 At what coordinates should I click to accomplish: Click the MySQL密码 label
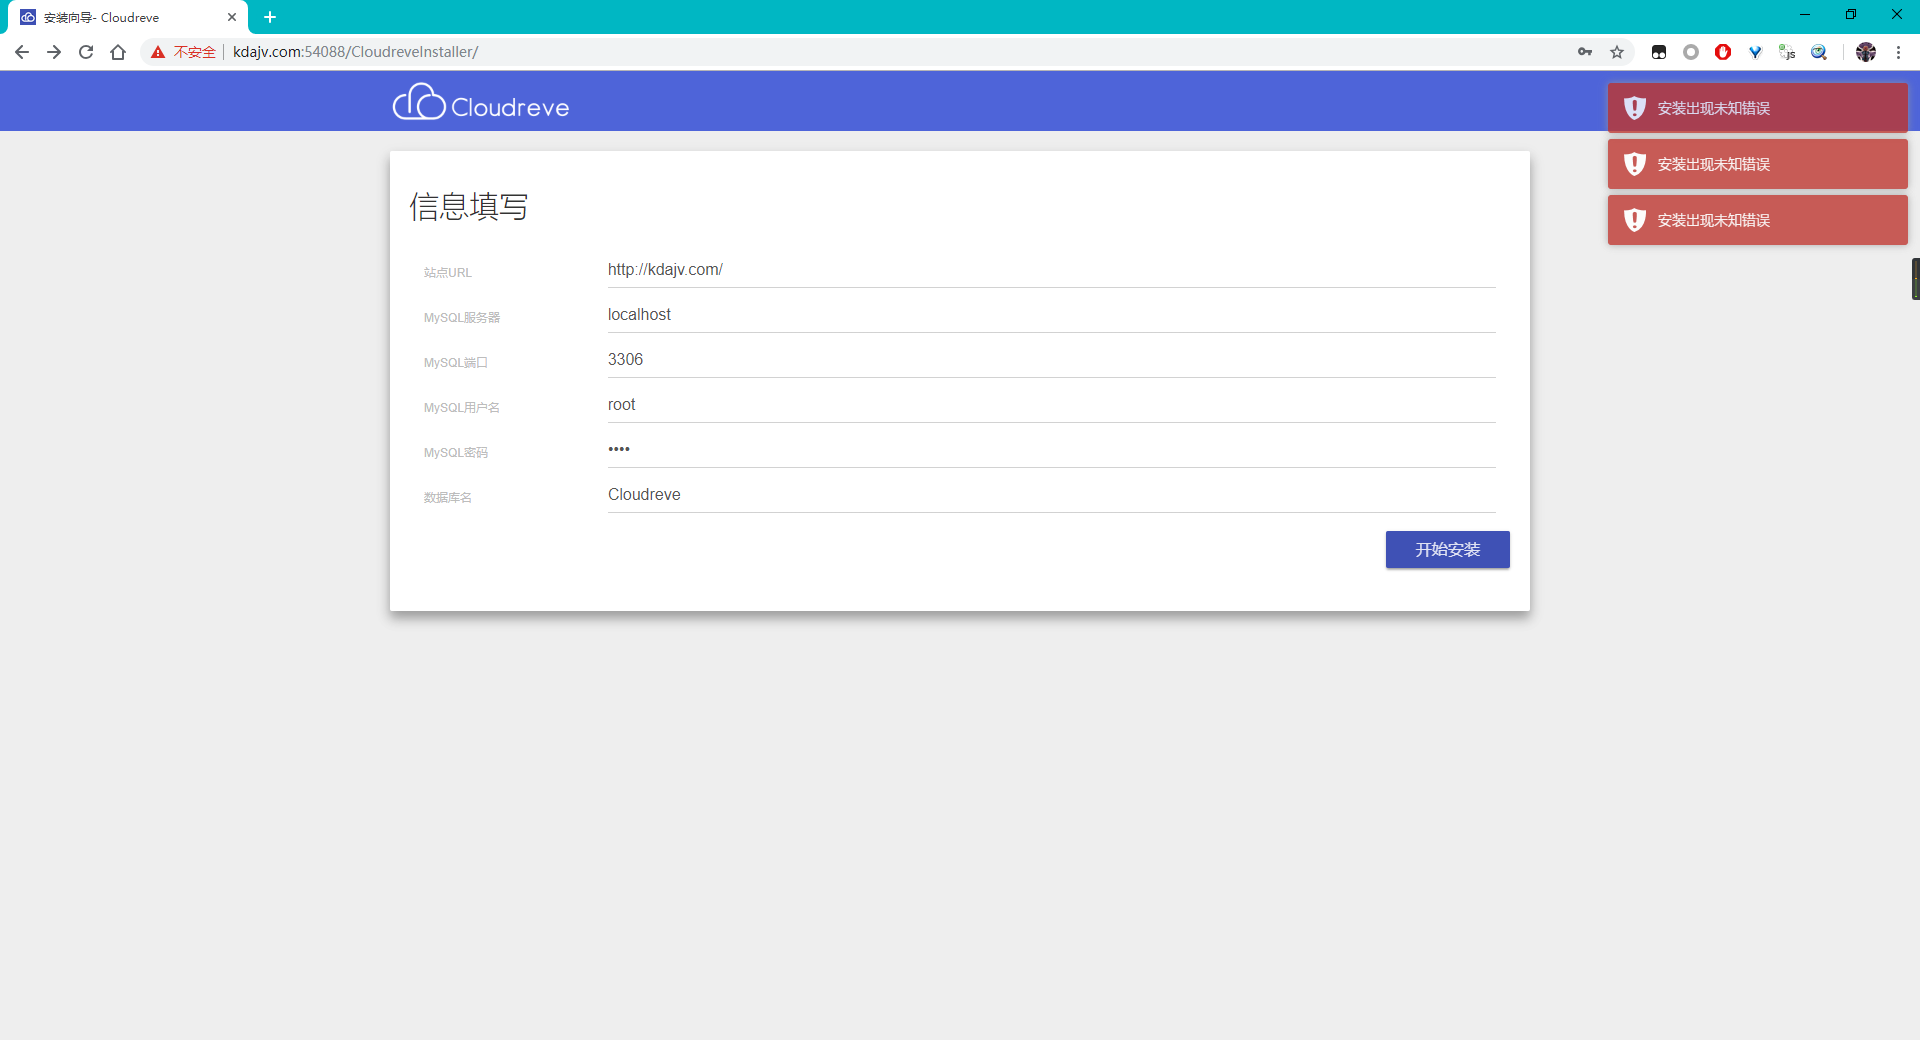point(455,453)
